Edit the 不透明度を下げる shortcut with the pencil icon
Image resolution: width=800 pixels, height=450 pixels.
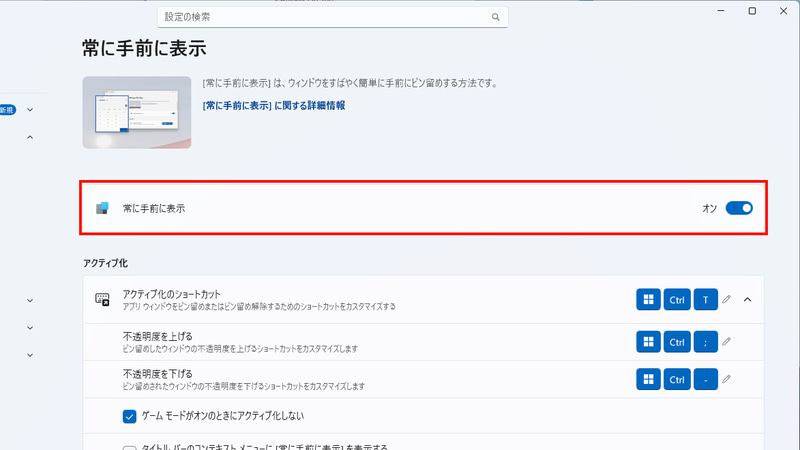tap(727, 379)
